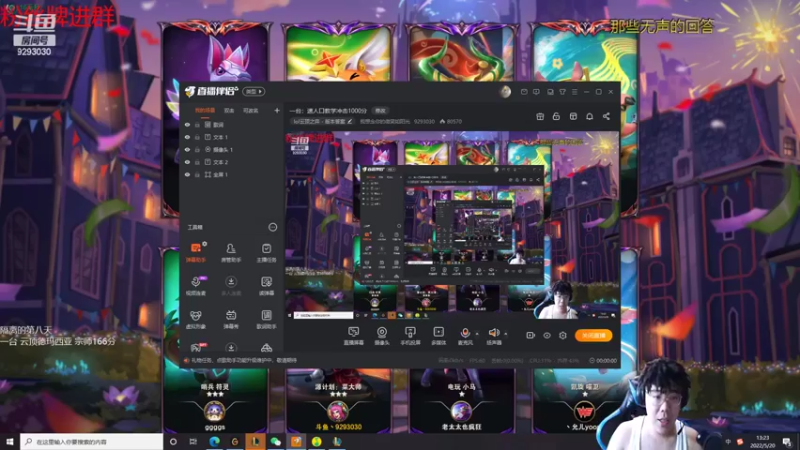Open the 主播任务 checkmark tool icon
The height and width of the screenshot is (450, 800).
pyautogui.click(x=266, y=252)
